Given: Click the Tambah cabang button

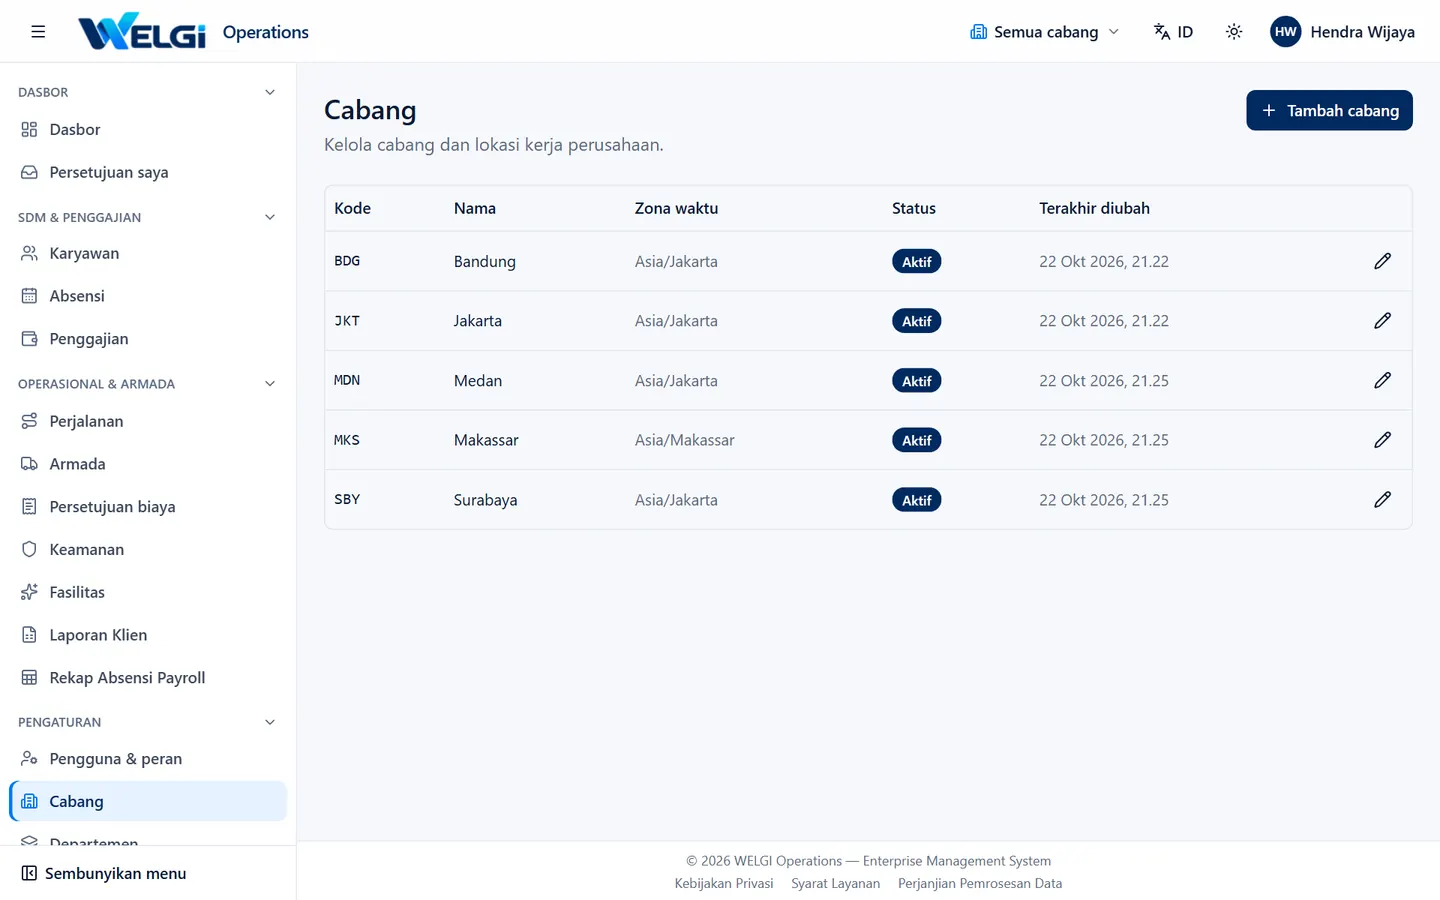Looking at the screenshot, I should (x=1329, y=110).
